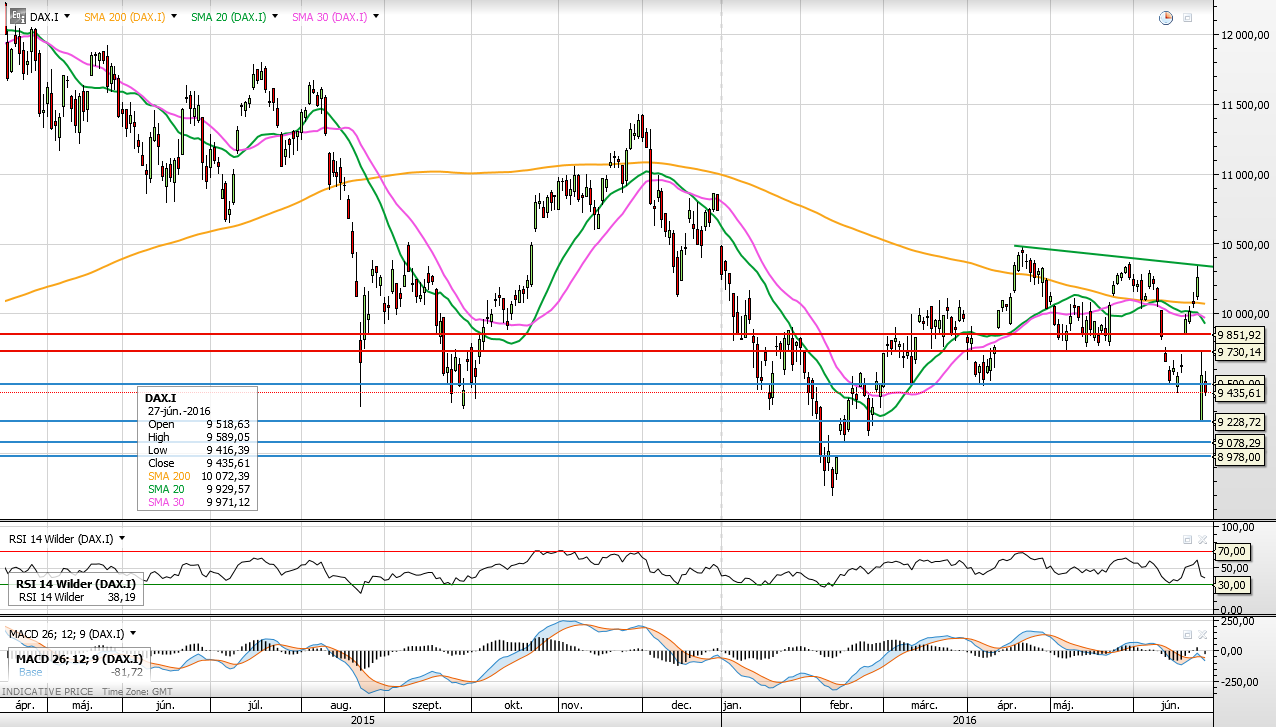Screen dimensions: 1276x727
Task: Close the MACD indicator panel
Action: click(x=1202, y=635)
